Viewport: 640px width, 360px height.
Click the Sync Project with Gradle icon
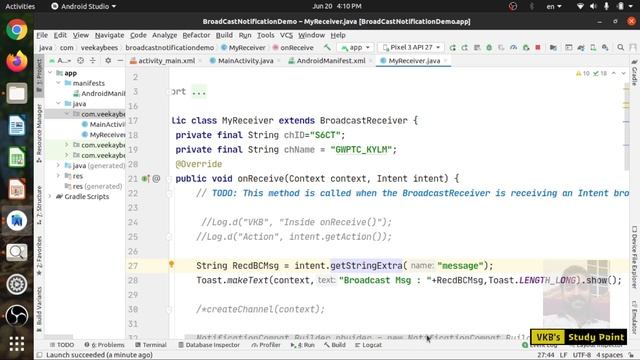coord(581,47)
